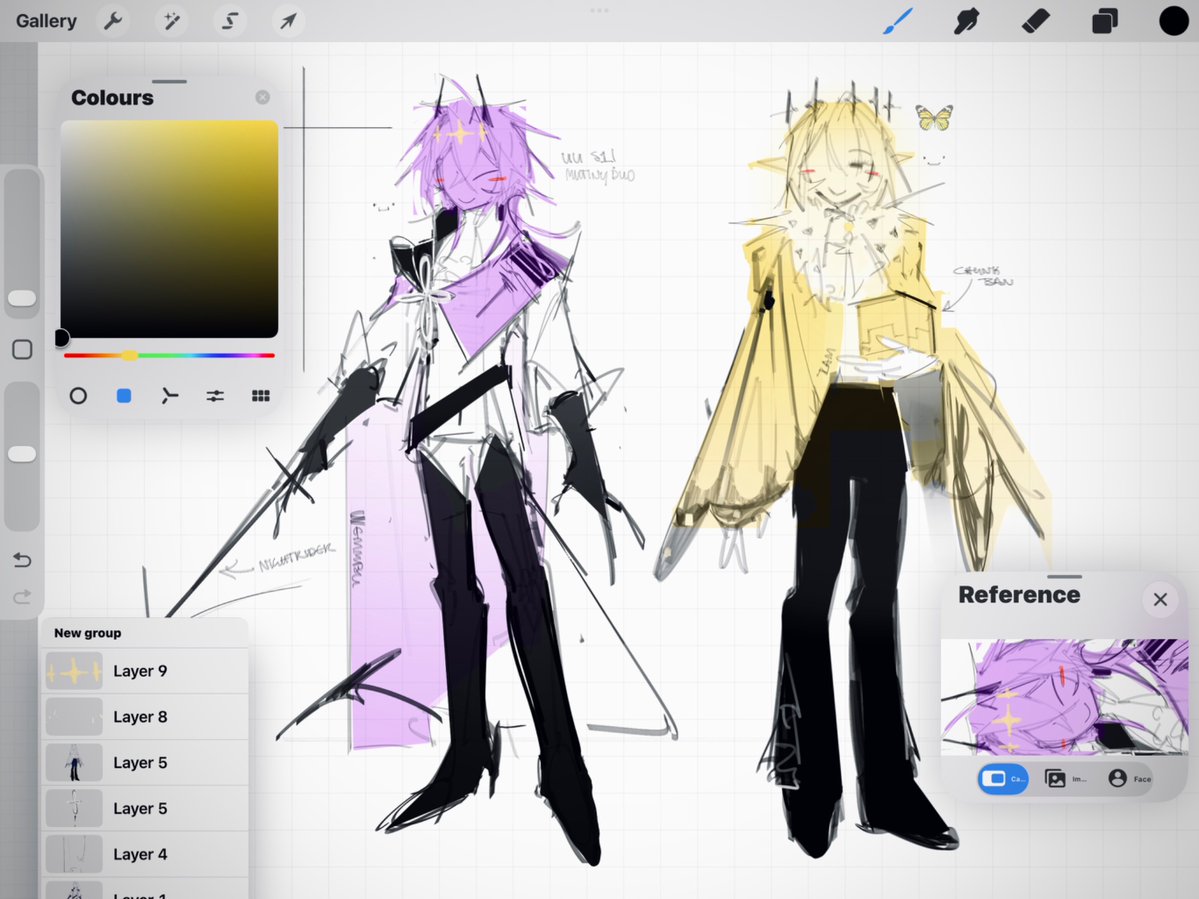Select the Transform arrow tool

288,21
